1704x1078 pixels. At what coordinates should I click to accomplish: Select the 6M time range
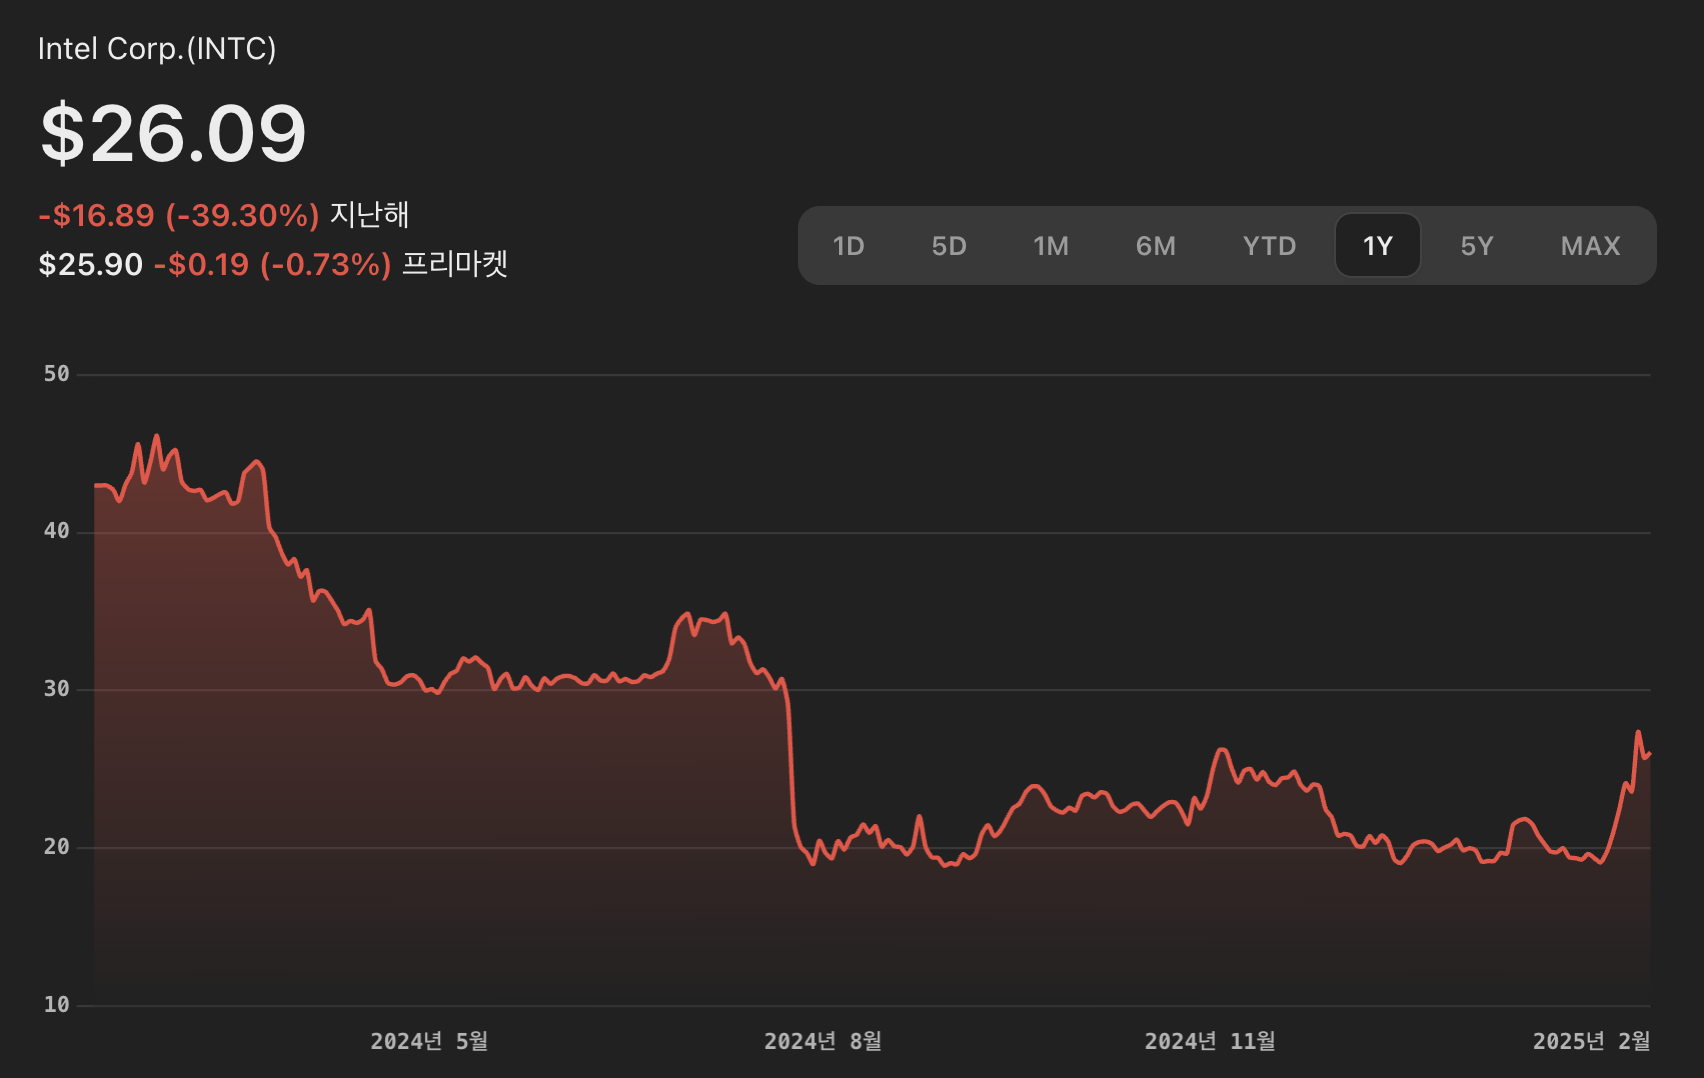(1156, 246)
